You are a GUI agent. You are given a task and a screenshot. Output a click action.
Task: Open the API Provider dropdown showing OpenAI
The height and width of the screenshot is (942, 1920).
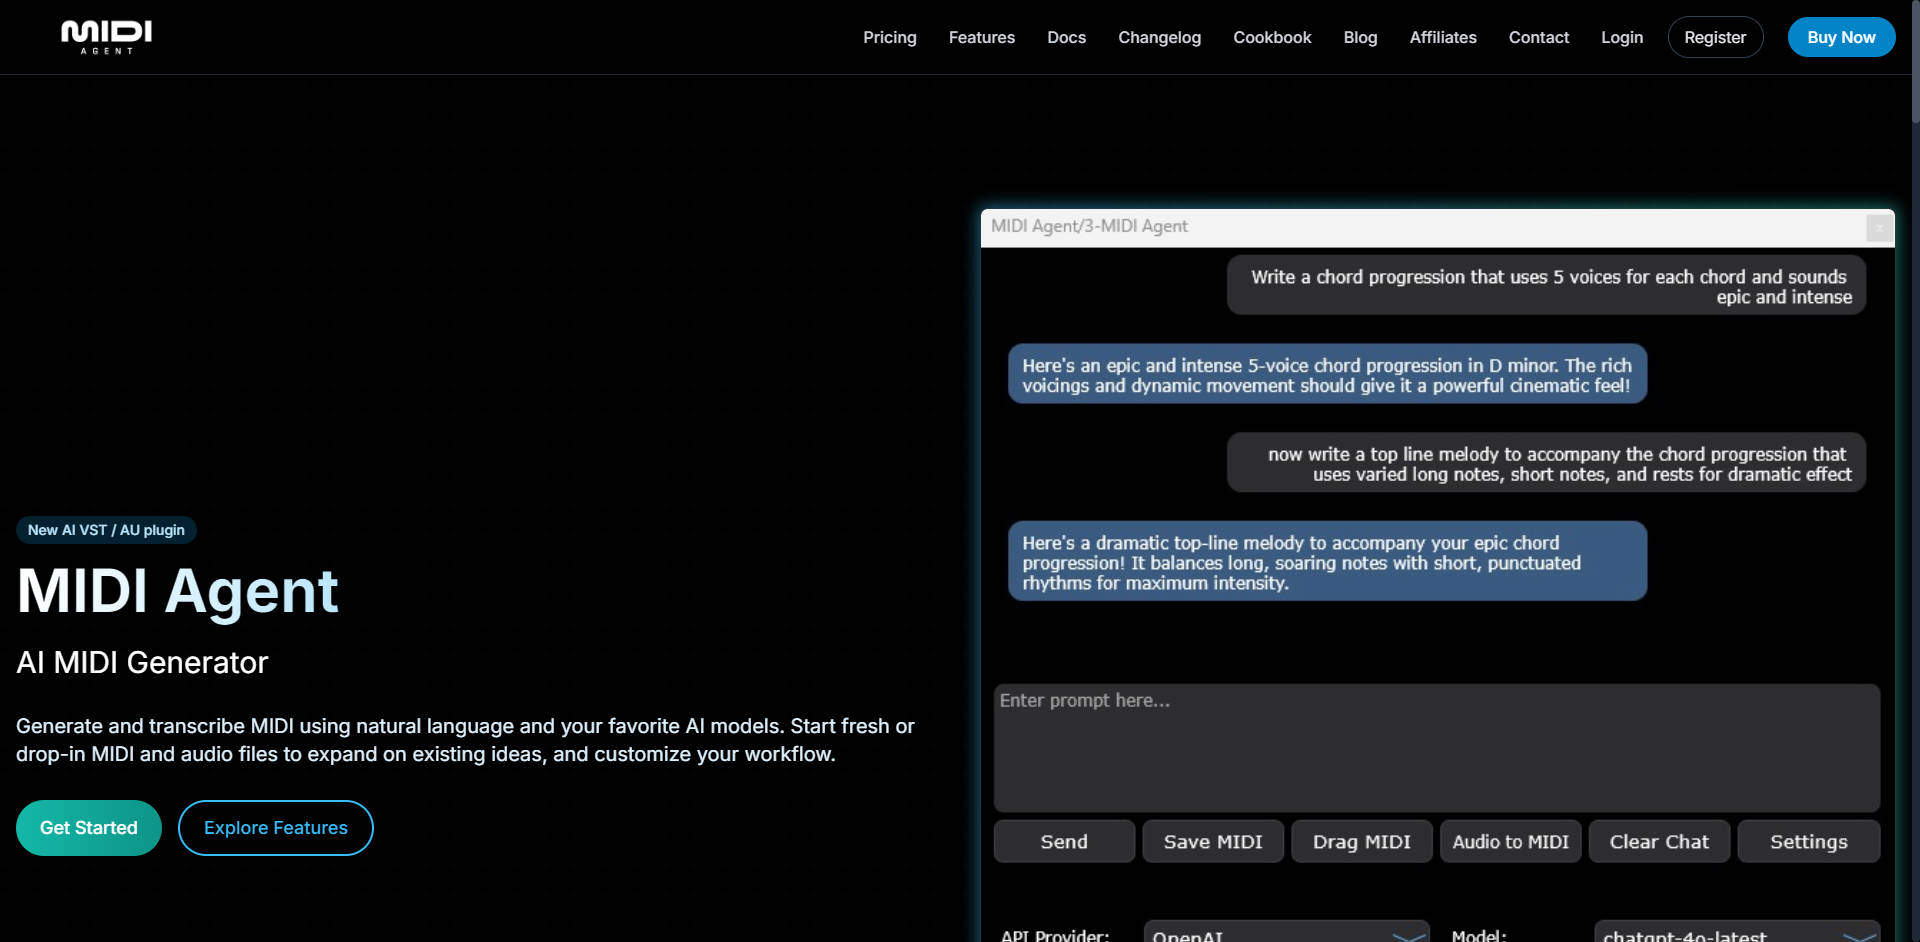(1286, 934)
